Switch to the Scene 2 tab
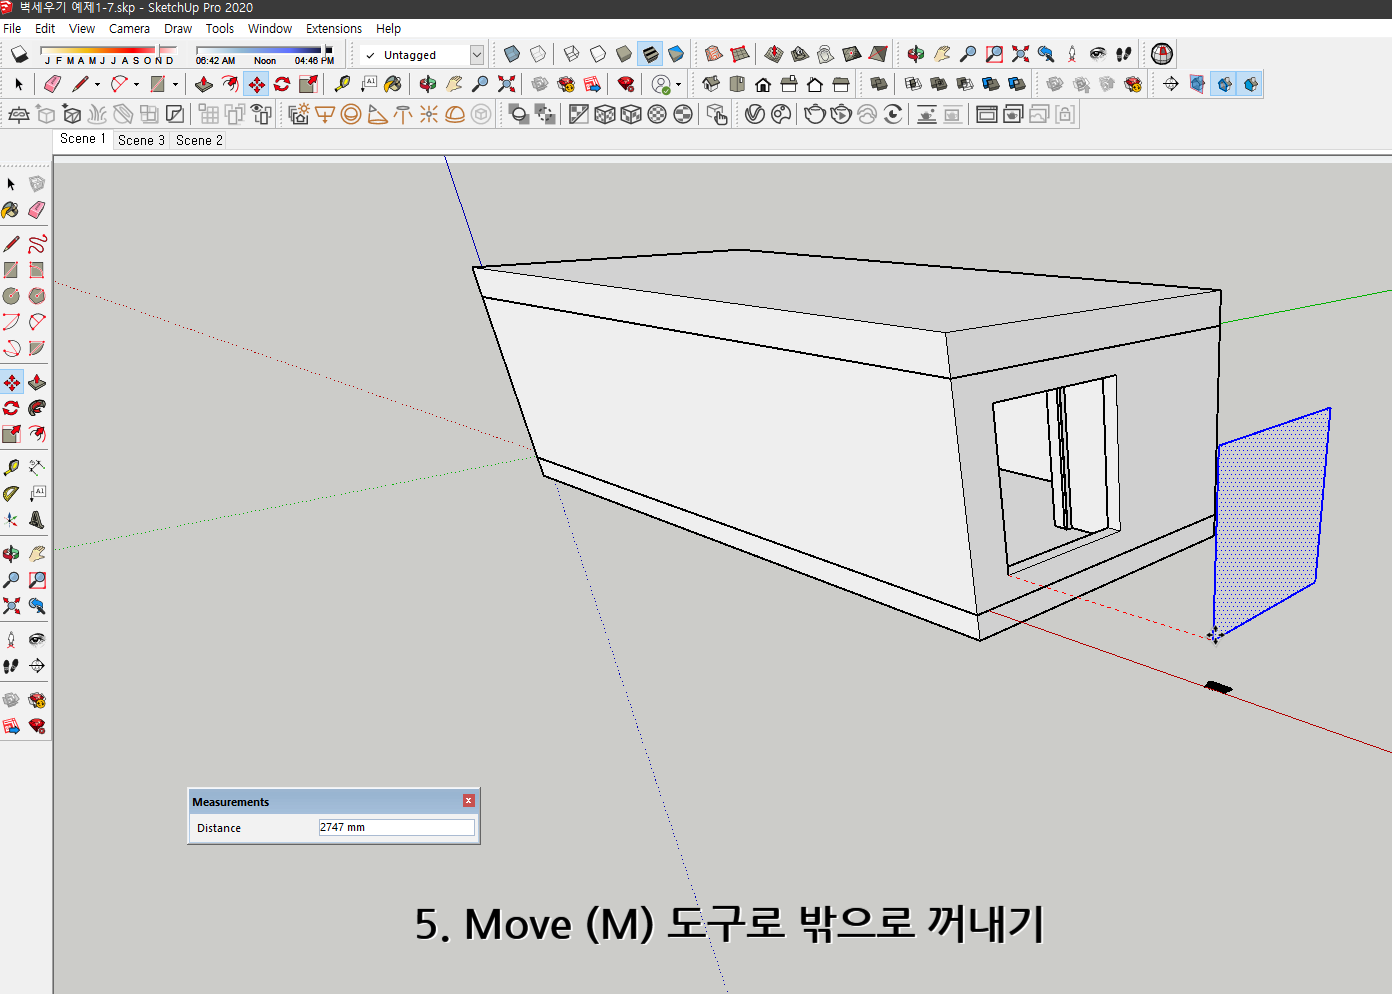Viewport: 1392px width, 994px height. click(x=197, y=140)
